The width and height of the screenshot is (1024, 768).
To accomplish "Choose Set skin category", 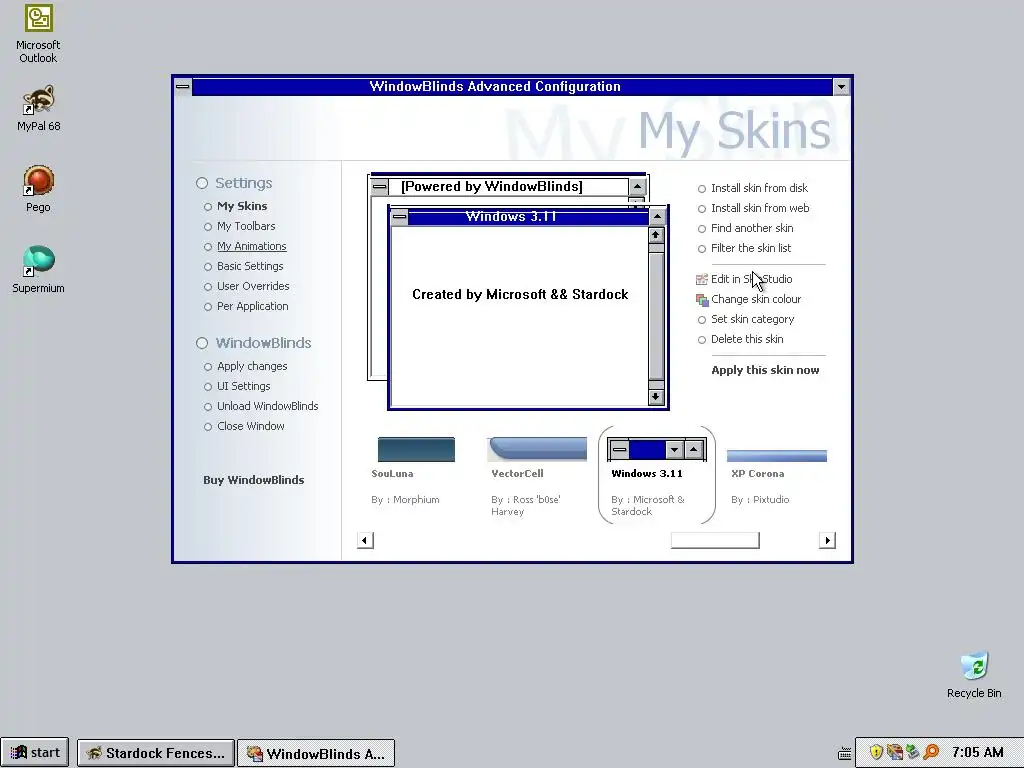I will pyautogui.click(x=752, y=319).
